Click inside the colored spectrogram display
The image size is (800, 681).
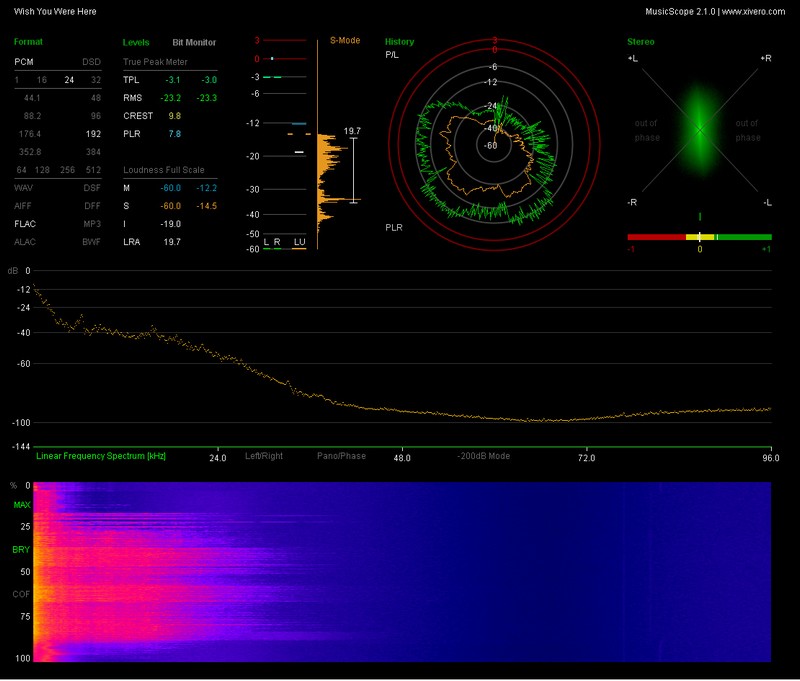click(400, 571)
